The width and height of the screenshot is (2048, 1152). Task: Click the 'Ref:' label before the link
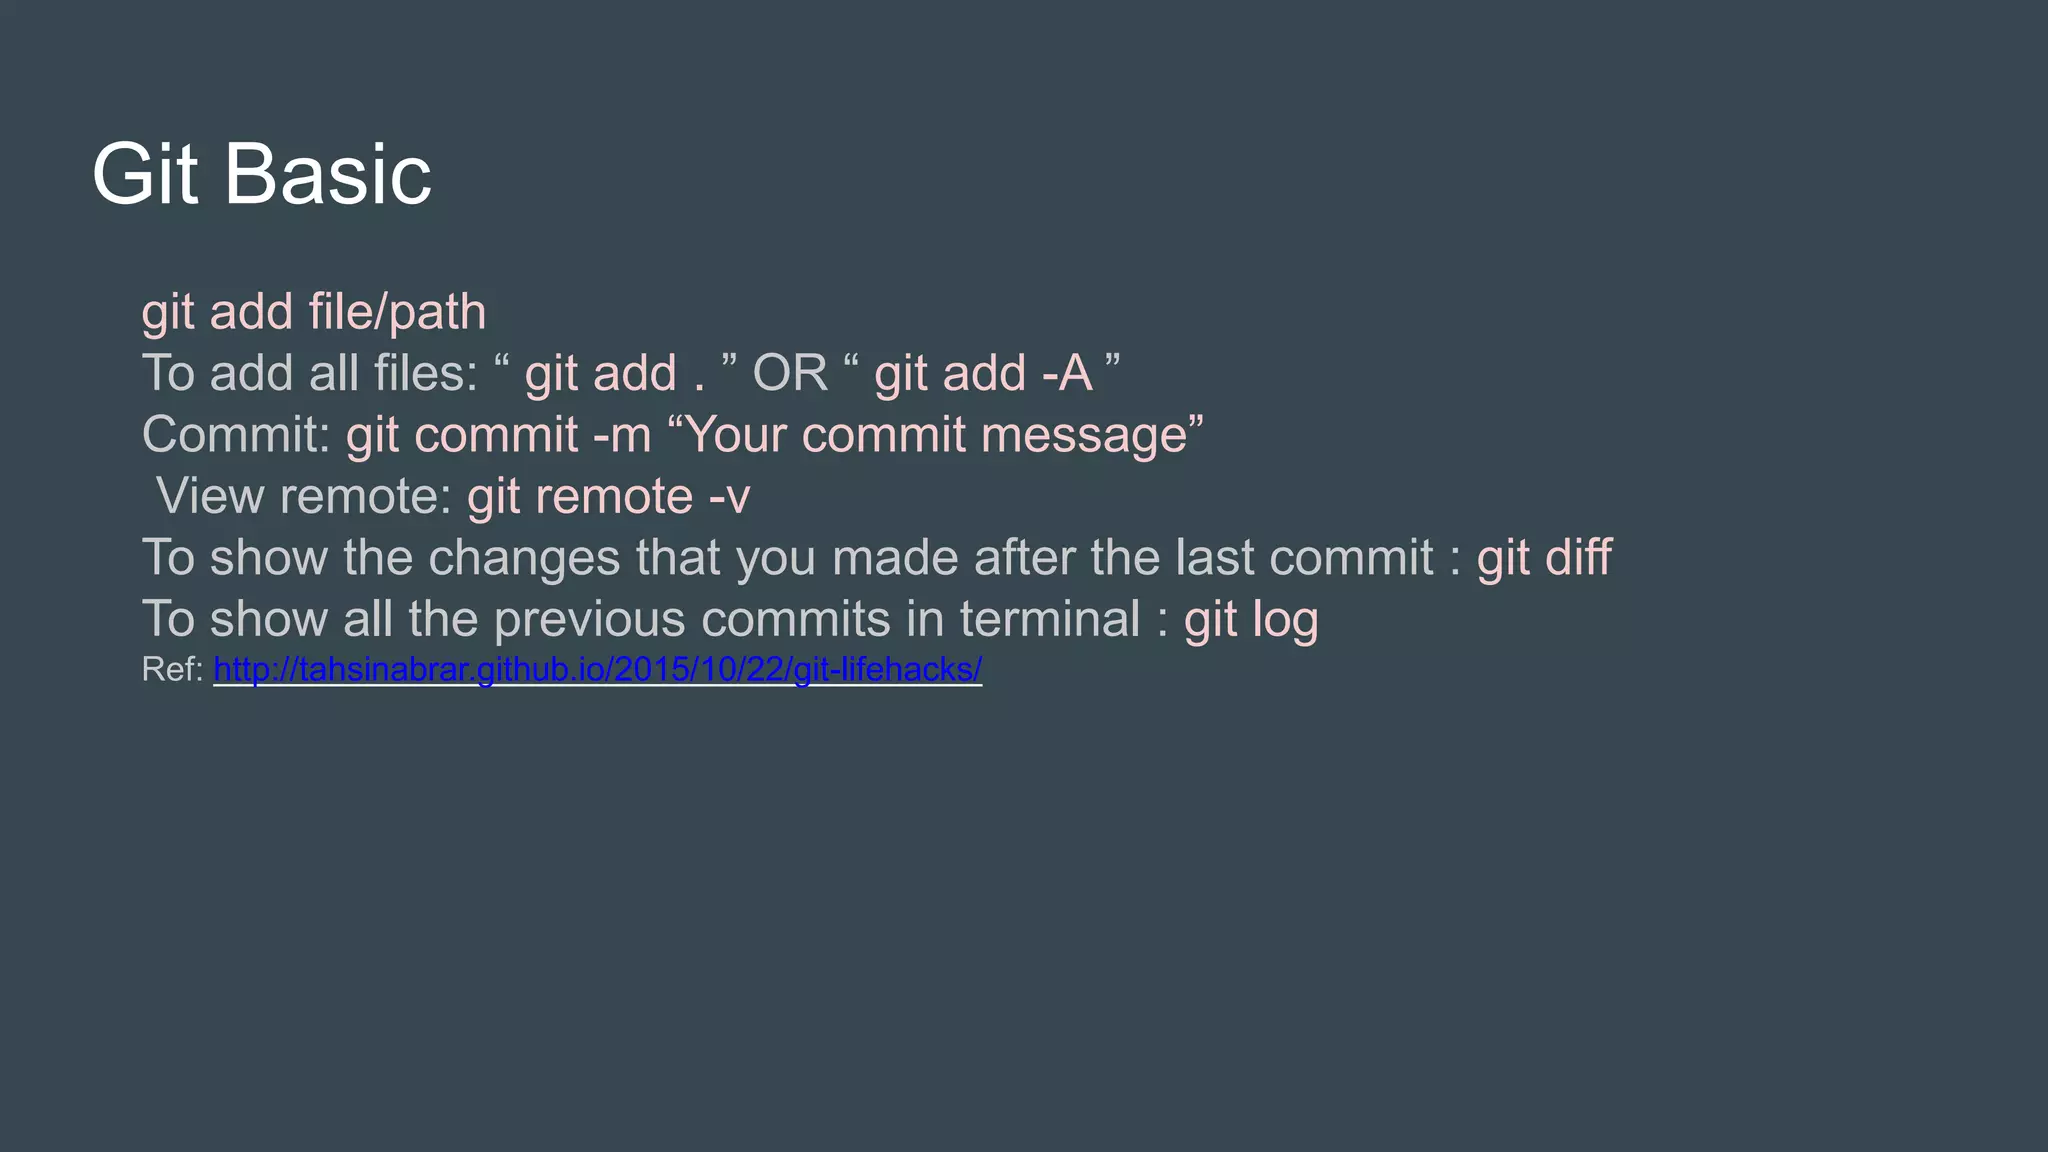point(173,669)
